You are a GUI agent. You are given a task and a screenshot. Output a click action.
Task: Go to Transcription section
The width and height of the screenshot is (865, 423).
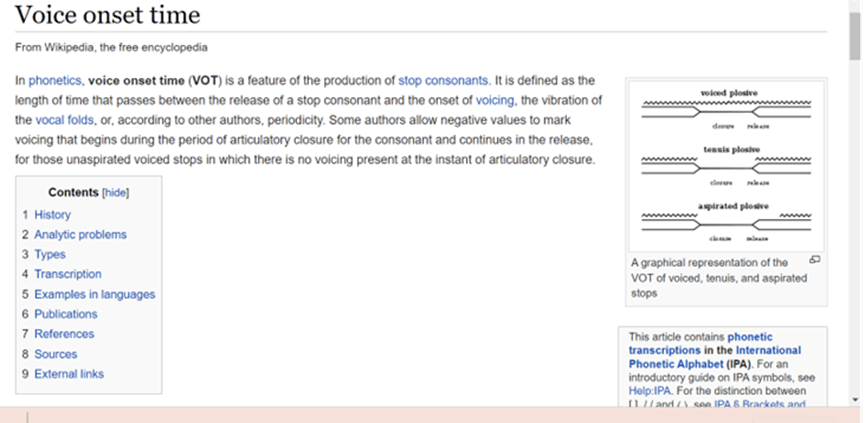[68, 274]
